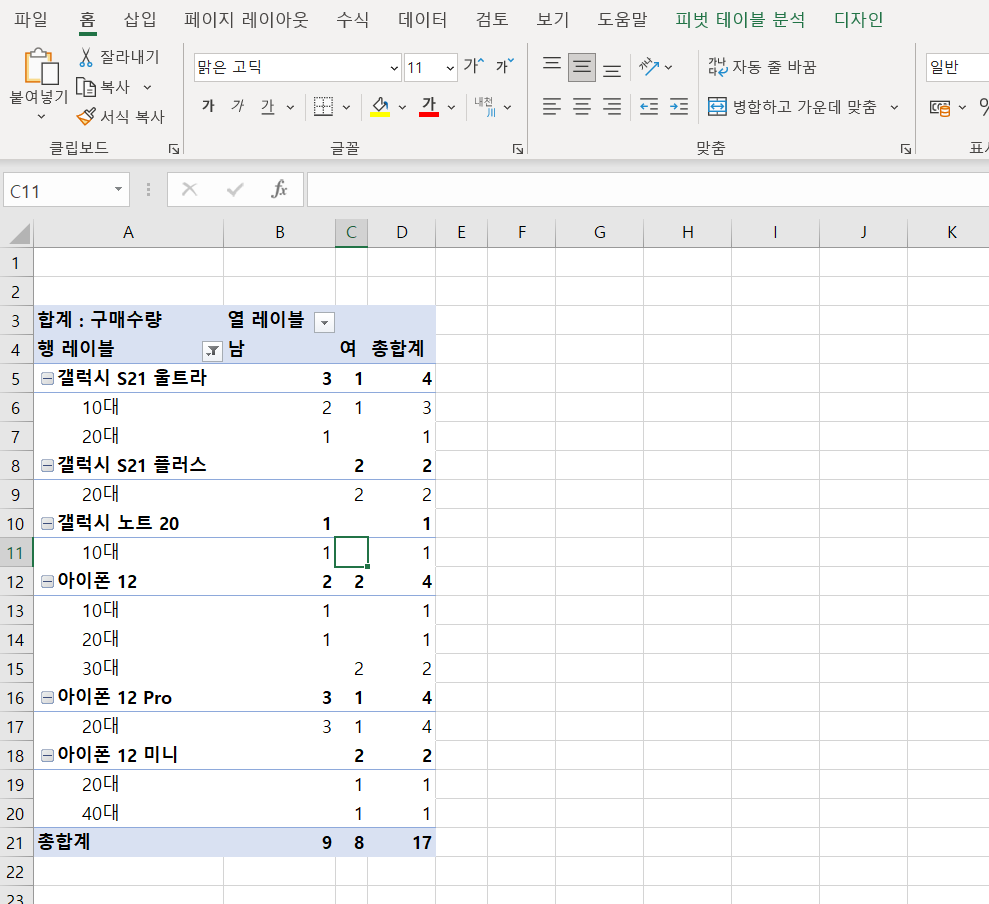Collapse 갤럭시 S21 플러스 group

(47, 466)
